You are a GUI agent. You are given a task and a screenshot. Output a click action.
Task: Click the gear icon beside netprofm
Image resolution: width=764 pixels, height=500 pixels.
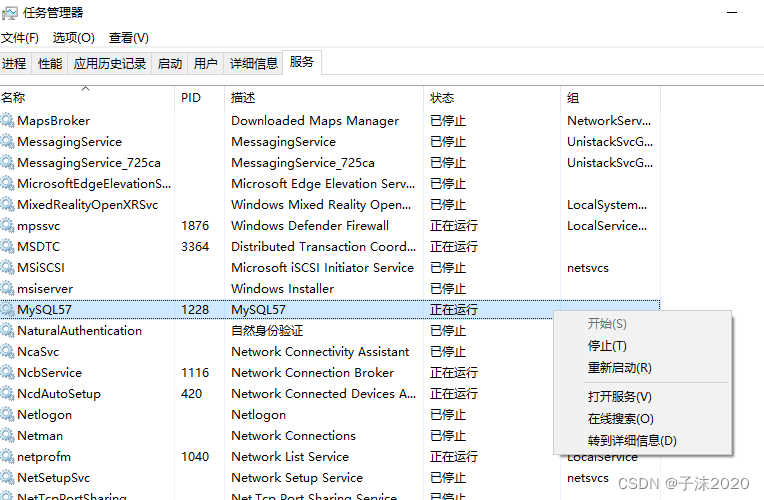[x=7, y=456]
